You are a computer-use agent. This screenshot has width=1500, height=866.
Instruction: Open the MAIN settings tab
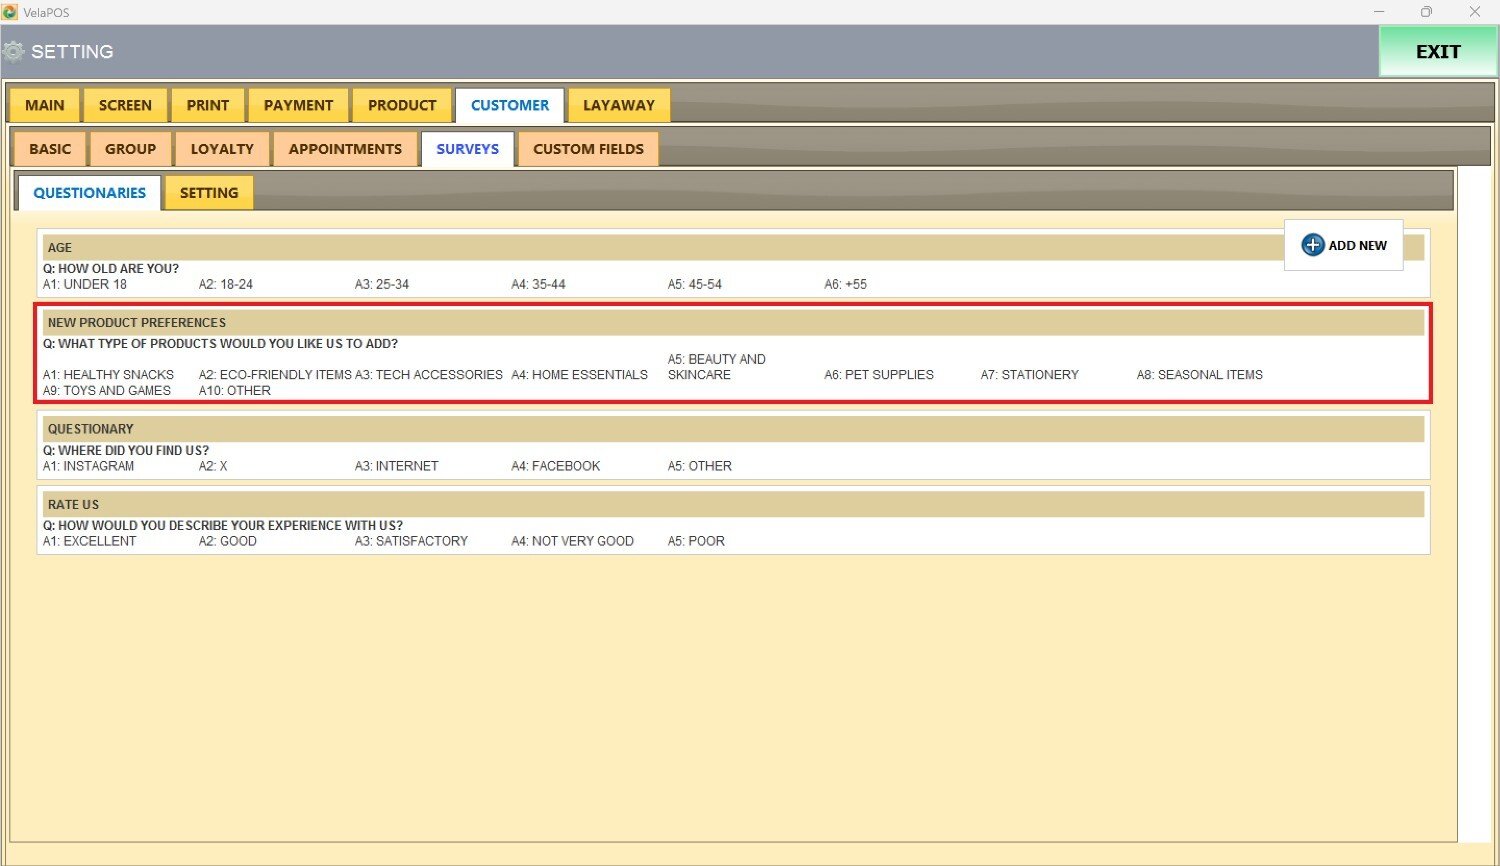(x=44, y=105)
